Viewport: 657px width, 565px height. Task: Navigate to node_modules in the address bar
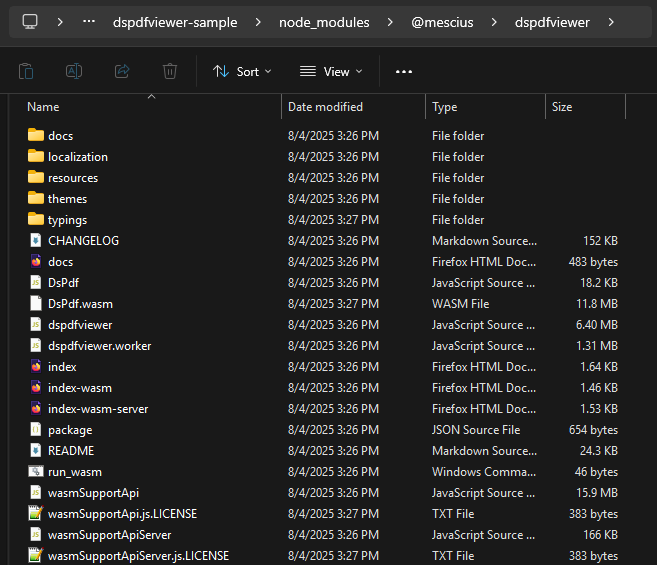(x=324, y=22)
